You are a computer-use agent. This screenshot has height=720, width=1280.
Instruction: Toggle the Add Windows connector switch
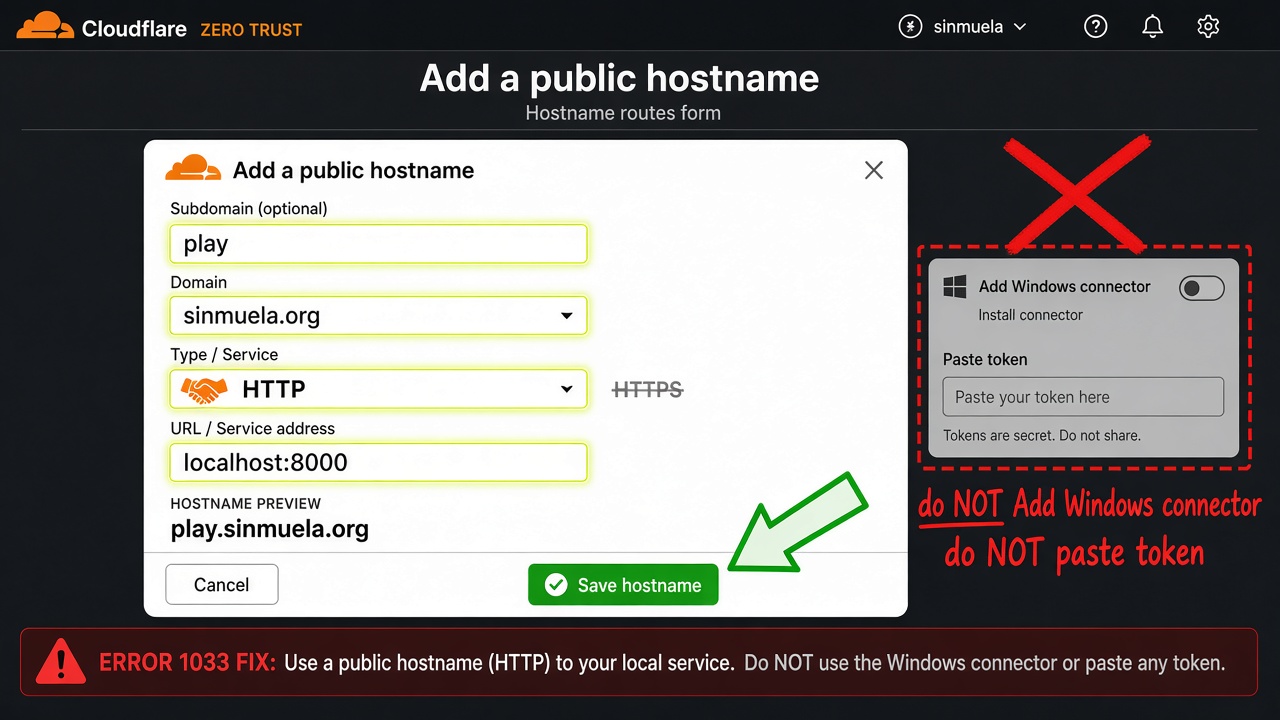click(1201, 288)
